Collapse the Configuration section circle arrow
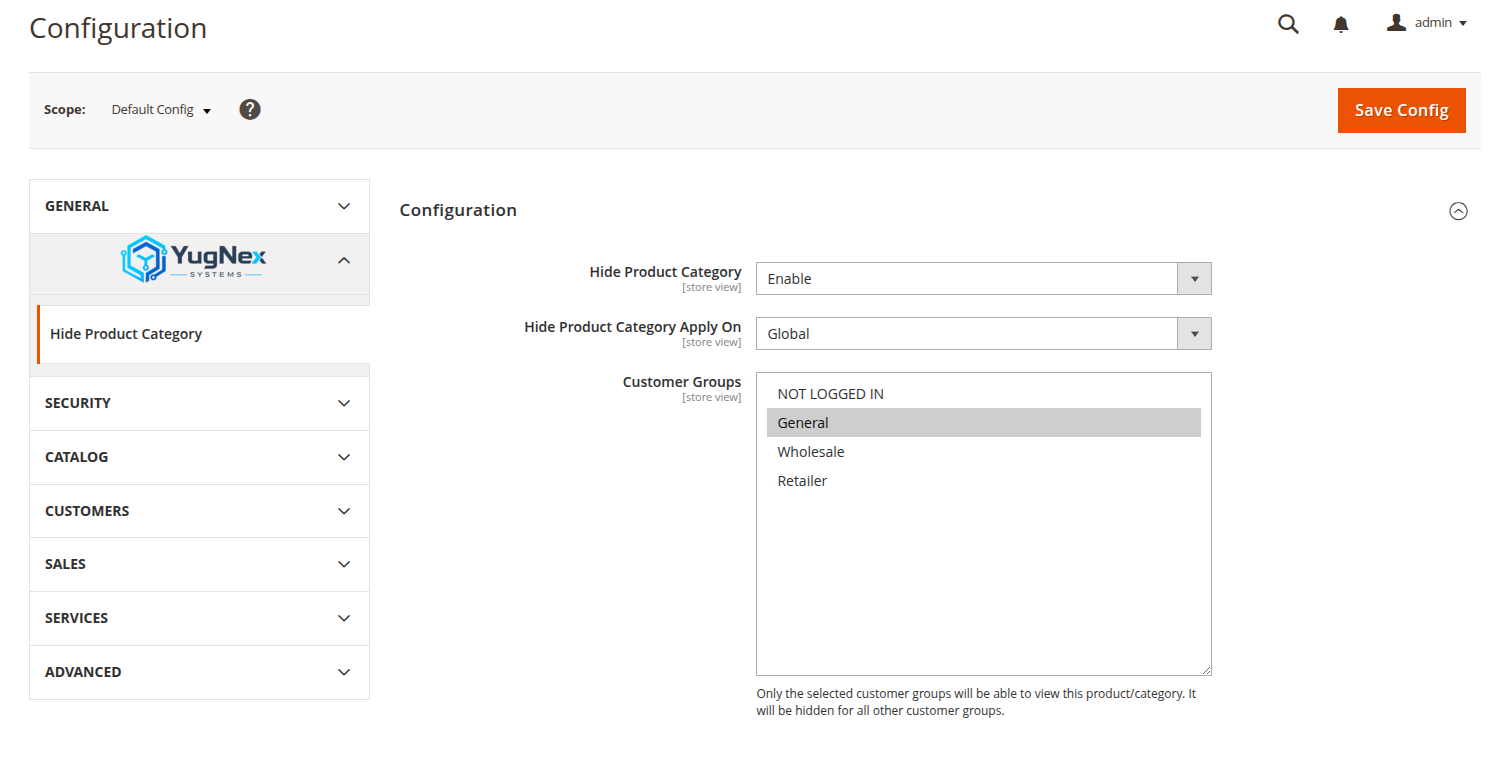The image size is (1507, 780). point(1459,211)
